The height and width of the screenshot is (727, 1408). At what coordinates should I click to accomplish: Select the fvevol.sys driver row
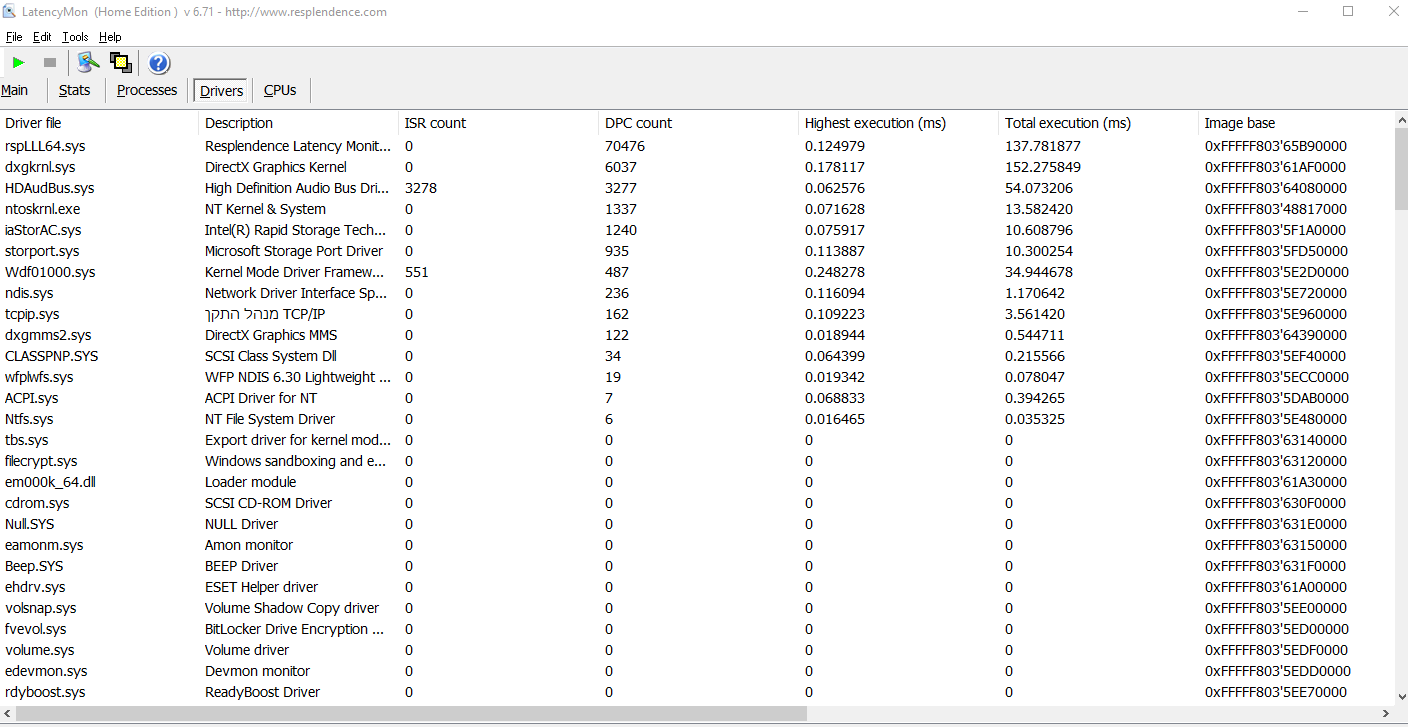696,629
